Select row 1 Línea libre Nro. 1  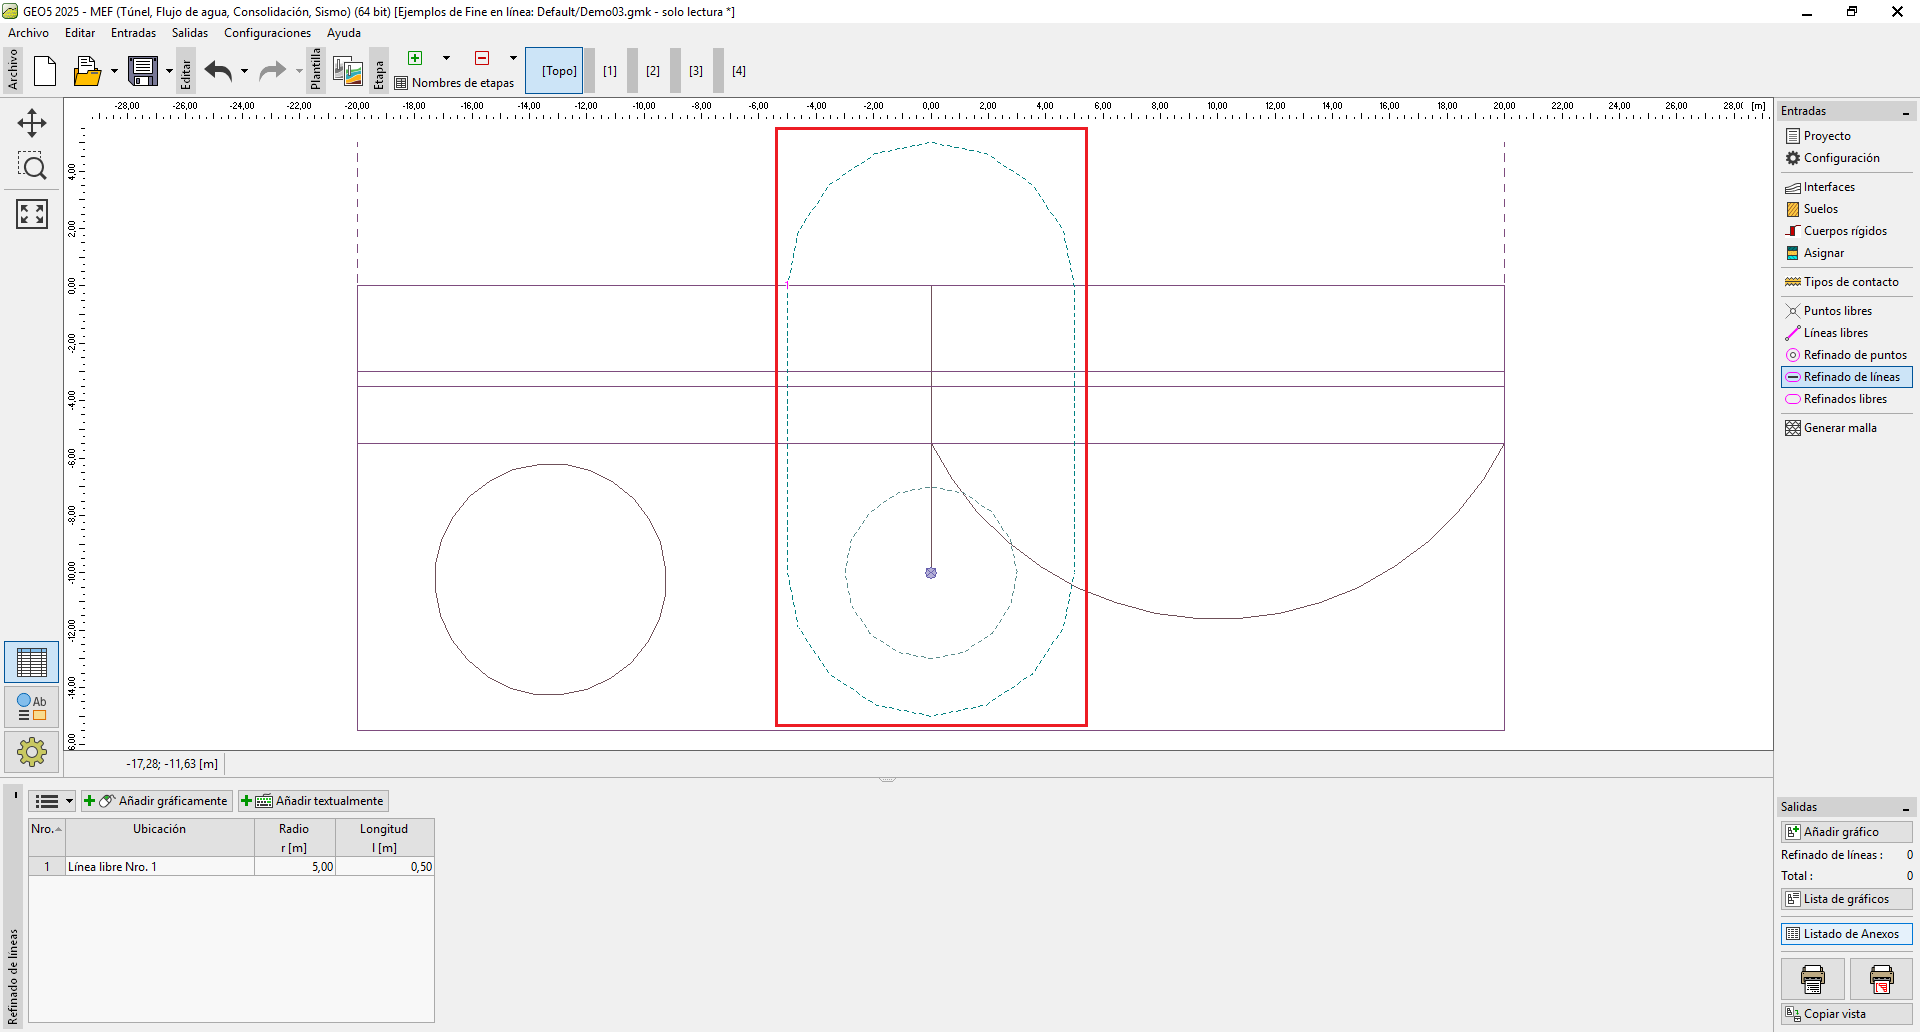click(x=160, y=867)
